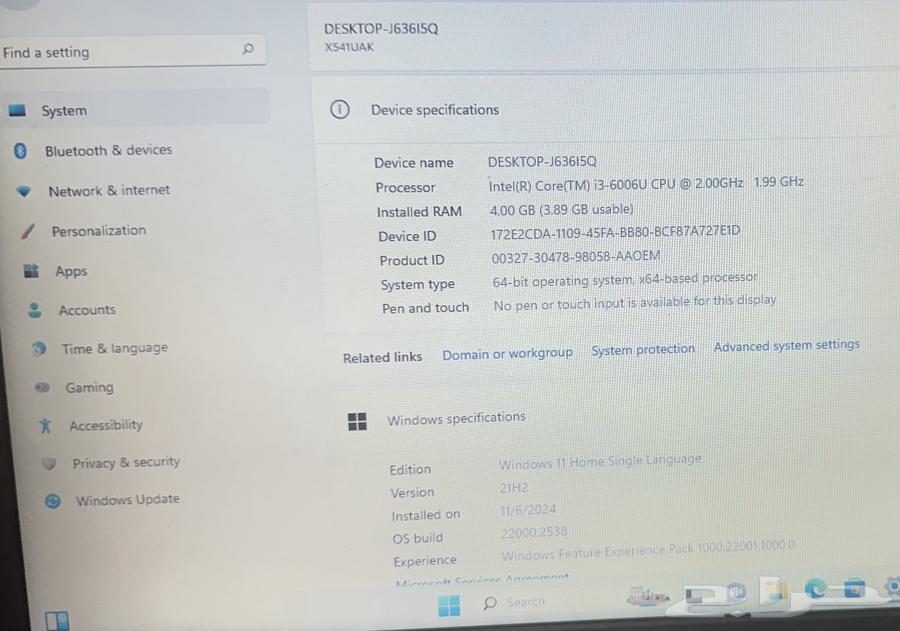900x631 pixels.
Task: Select the Installed on date 11/6/2024
Action: (x=528, y=510)
